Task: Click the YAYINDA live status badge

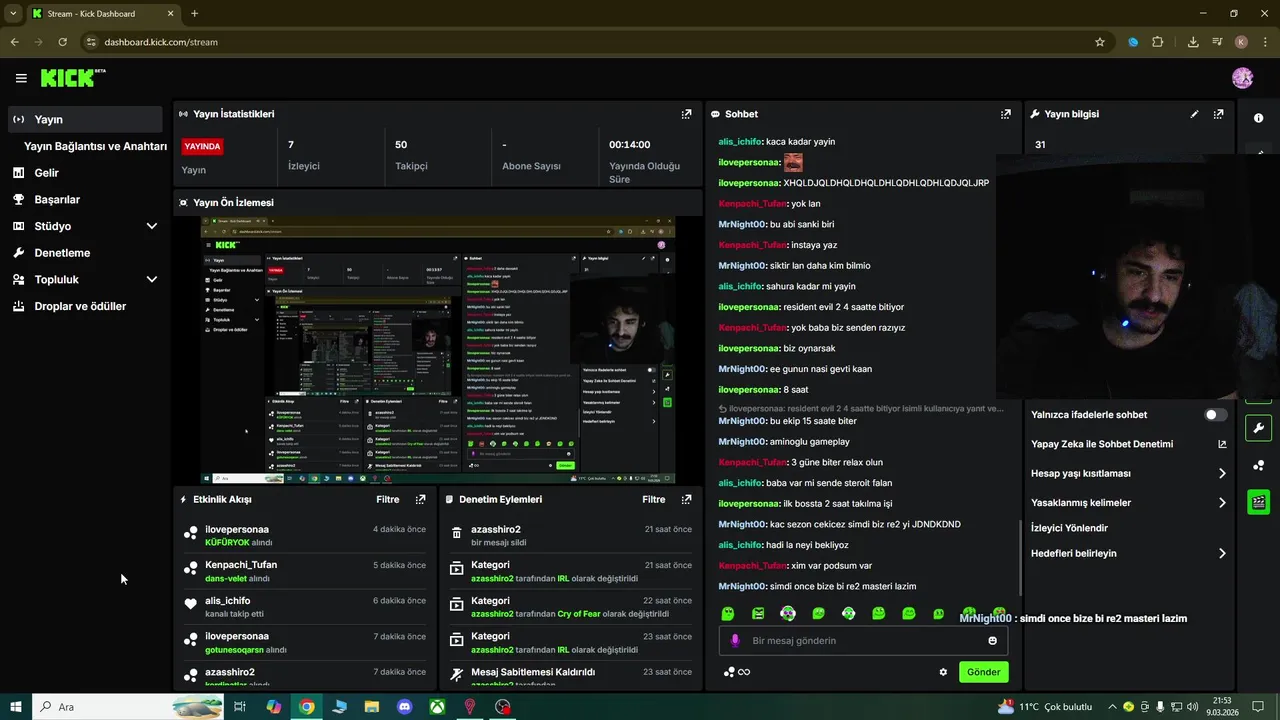Action: [x=202, y=146]
